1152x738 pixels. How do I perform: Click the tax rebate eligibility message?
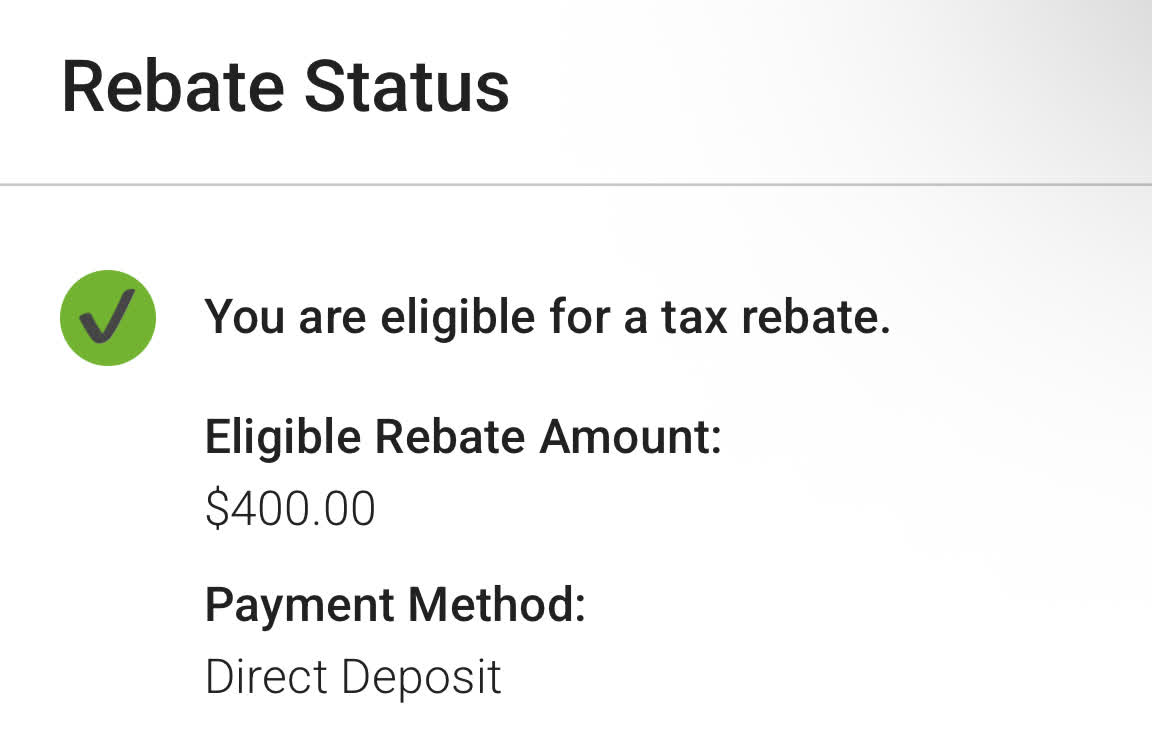point(547,318)
